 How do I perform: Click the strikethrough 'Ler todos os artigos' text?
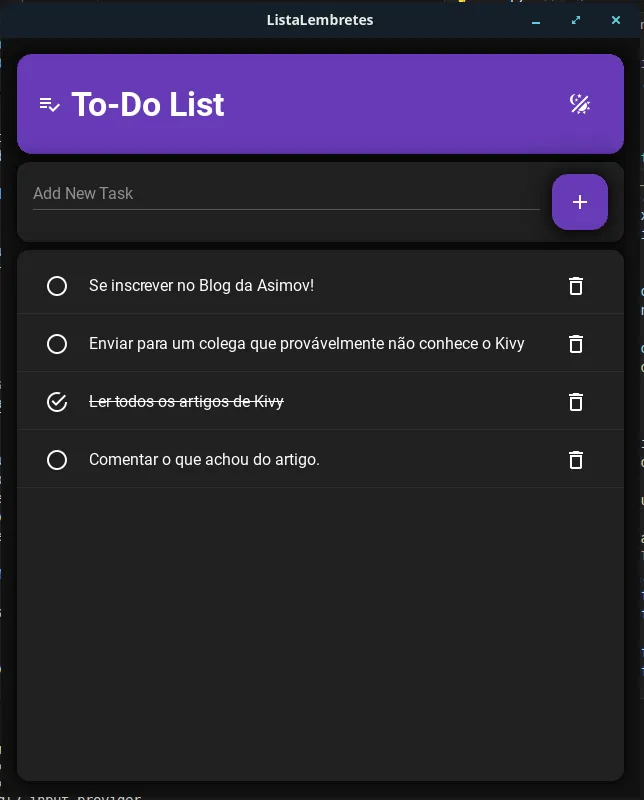[x=186, y=401]
